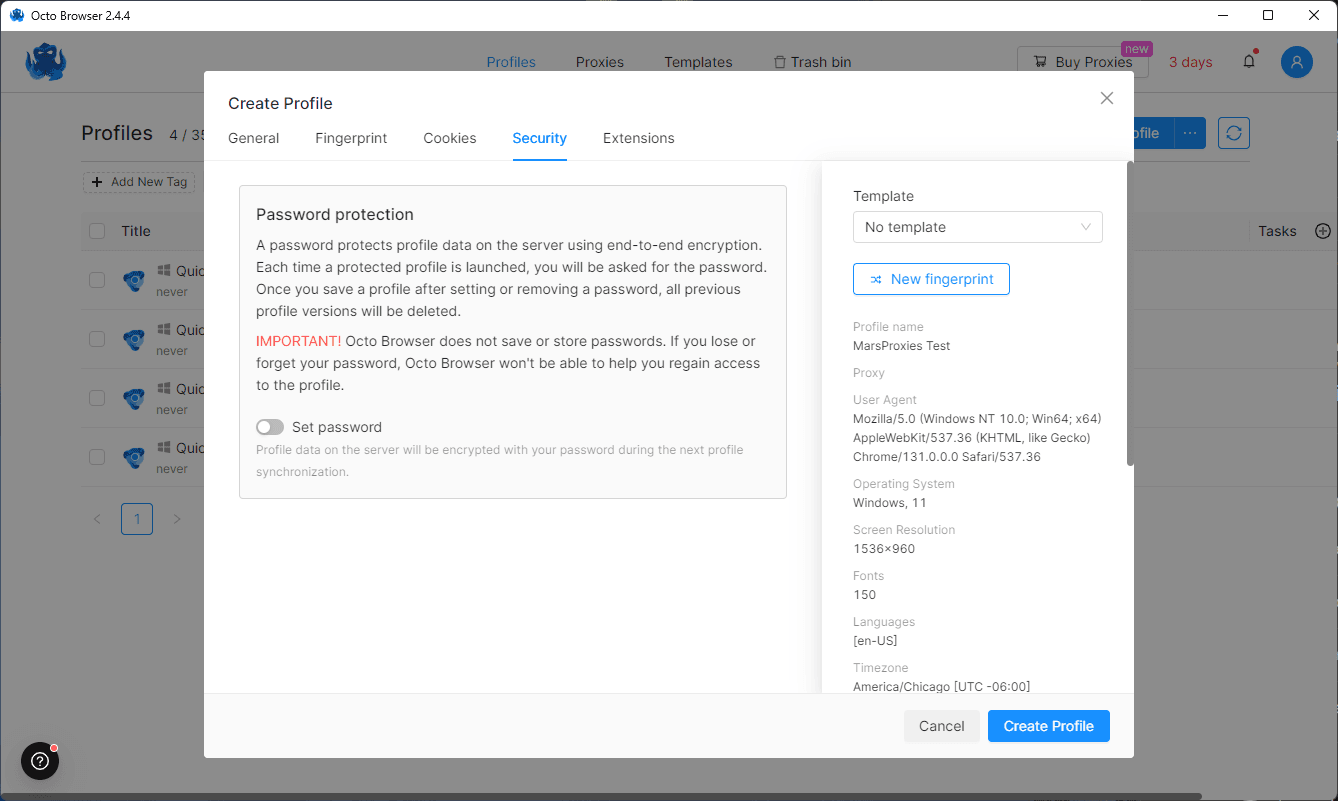The image size is (1338, 801).
Task: Click the Cancel button
Action: 942,726
